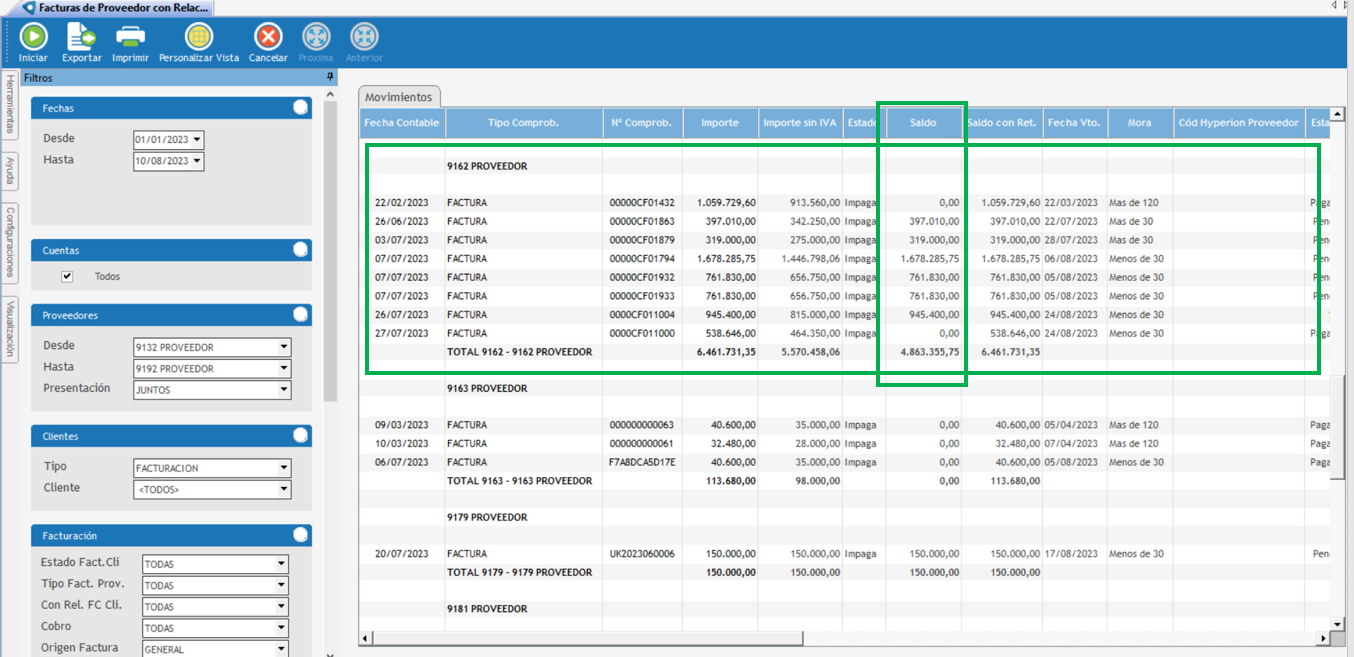Open the Tipo FACTURACION dropdown
Viewport: 1354px width, 657px height.
pos(284,468)
